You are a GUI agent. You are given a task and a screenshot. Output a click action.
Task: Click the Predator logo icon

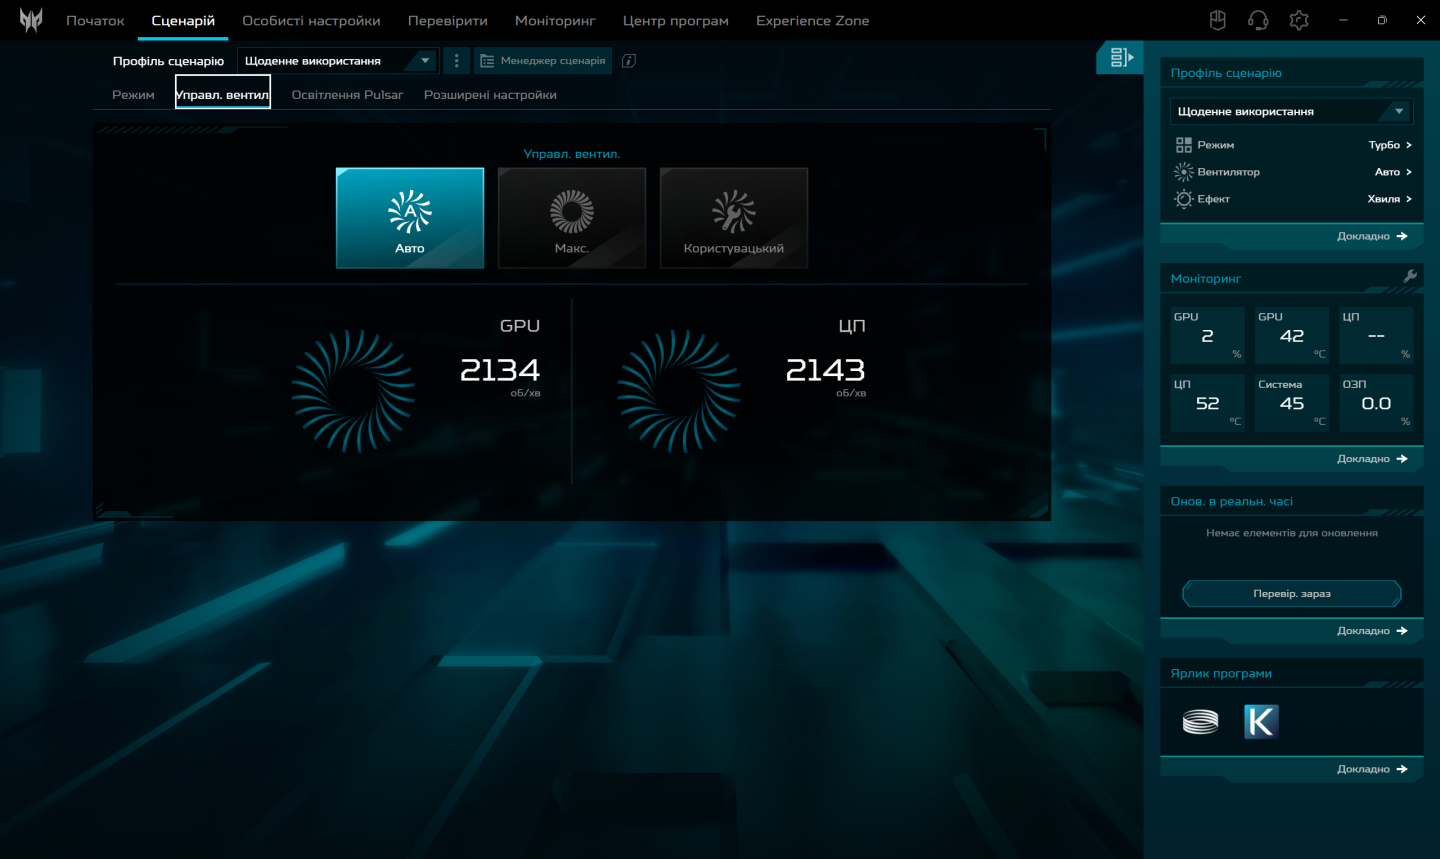(31, 20)
